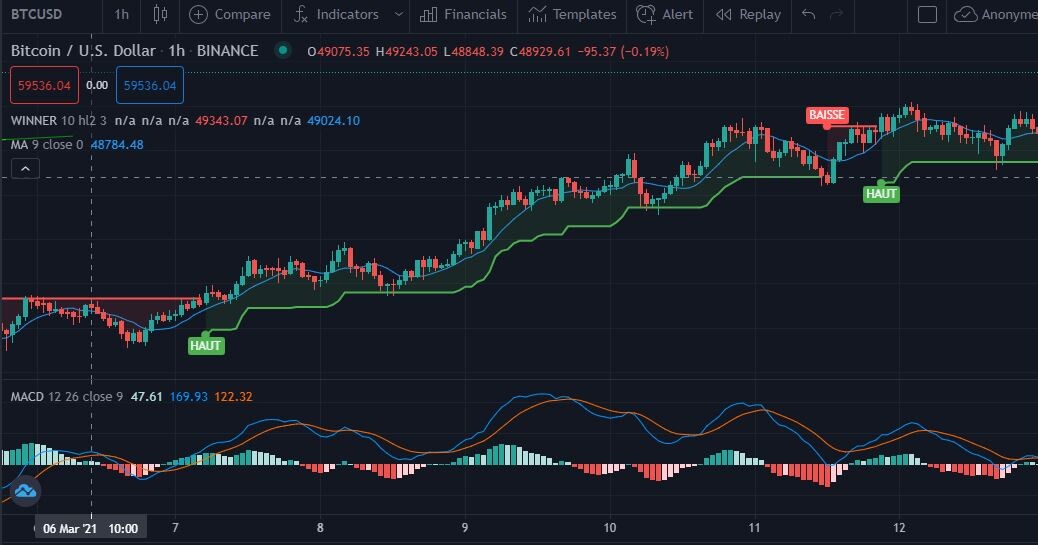Click the BAISSE signal label on chart
1038x545 pixels.
point(827,115)
